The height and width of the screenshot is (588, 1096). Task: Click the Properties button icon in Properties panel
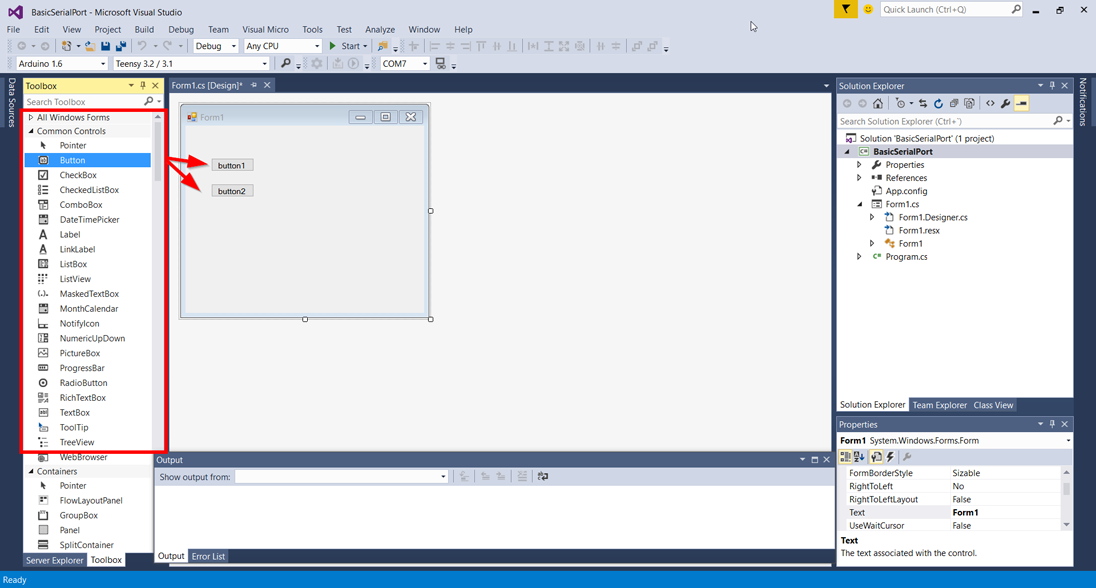click(876, 457)
